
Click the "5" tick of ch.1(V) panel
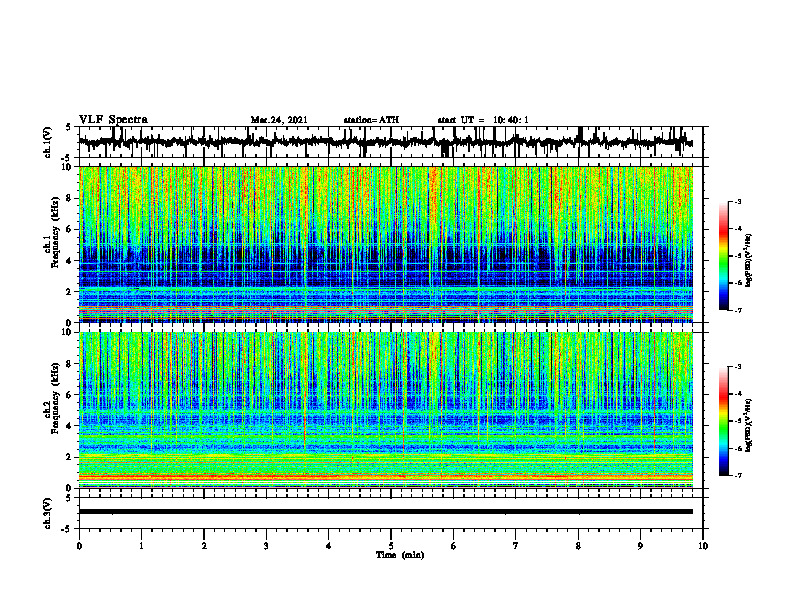point(68,128)
